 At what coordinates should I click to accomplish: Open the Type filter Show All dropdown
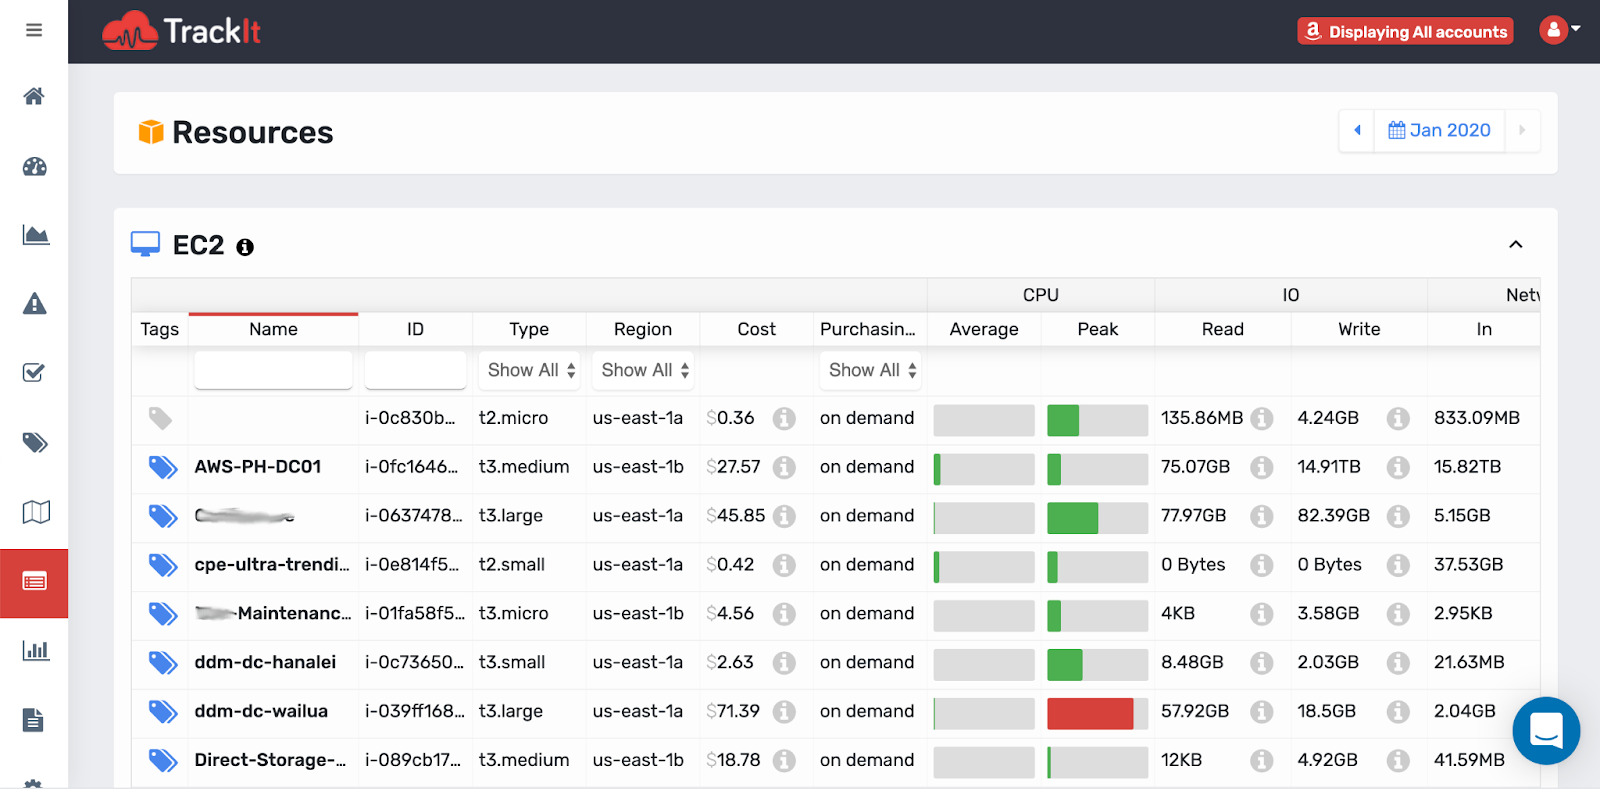(x=530, y=370)
